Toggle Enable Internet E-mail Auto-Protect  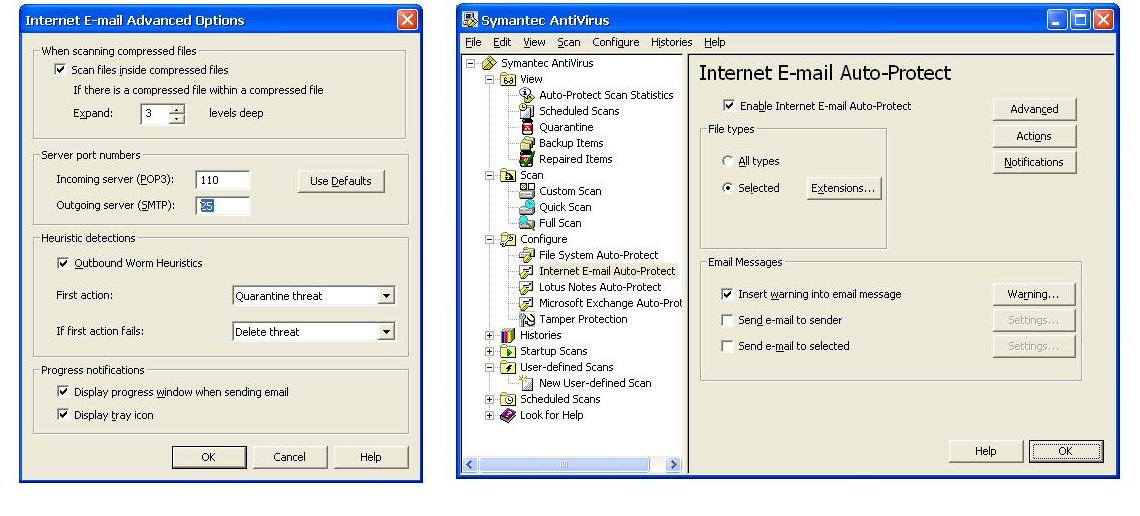728,105
